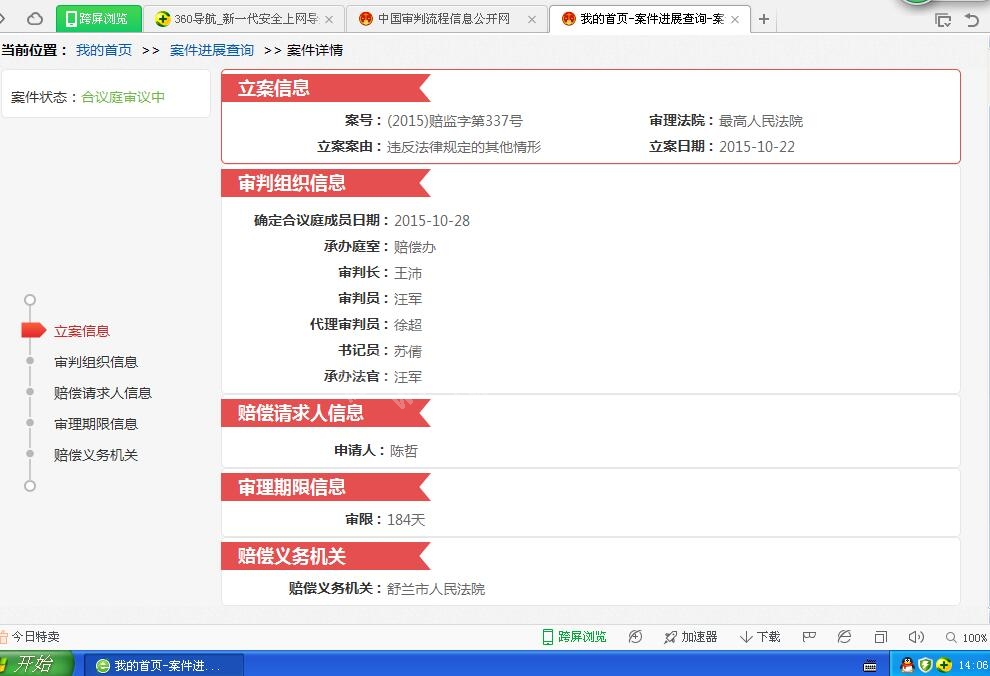Screen dimensions: 990x676
Task: Open the keyboard input method tray icon
Action: (870, 665)
